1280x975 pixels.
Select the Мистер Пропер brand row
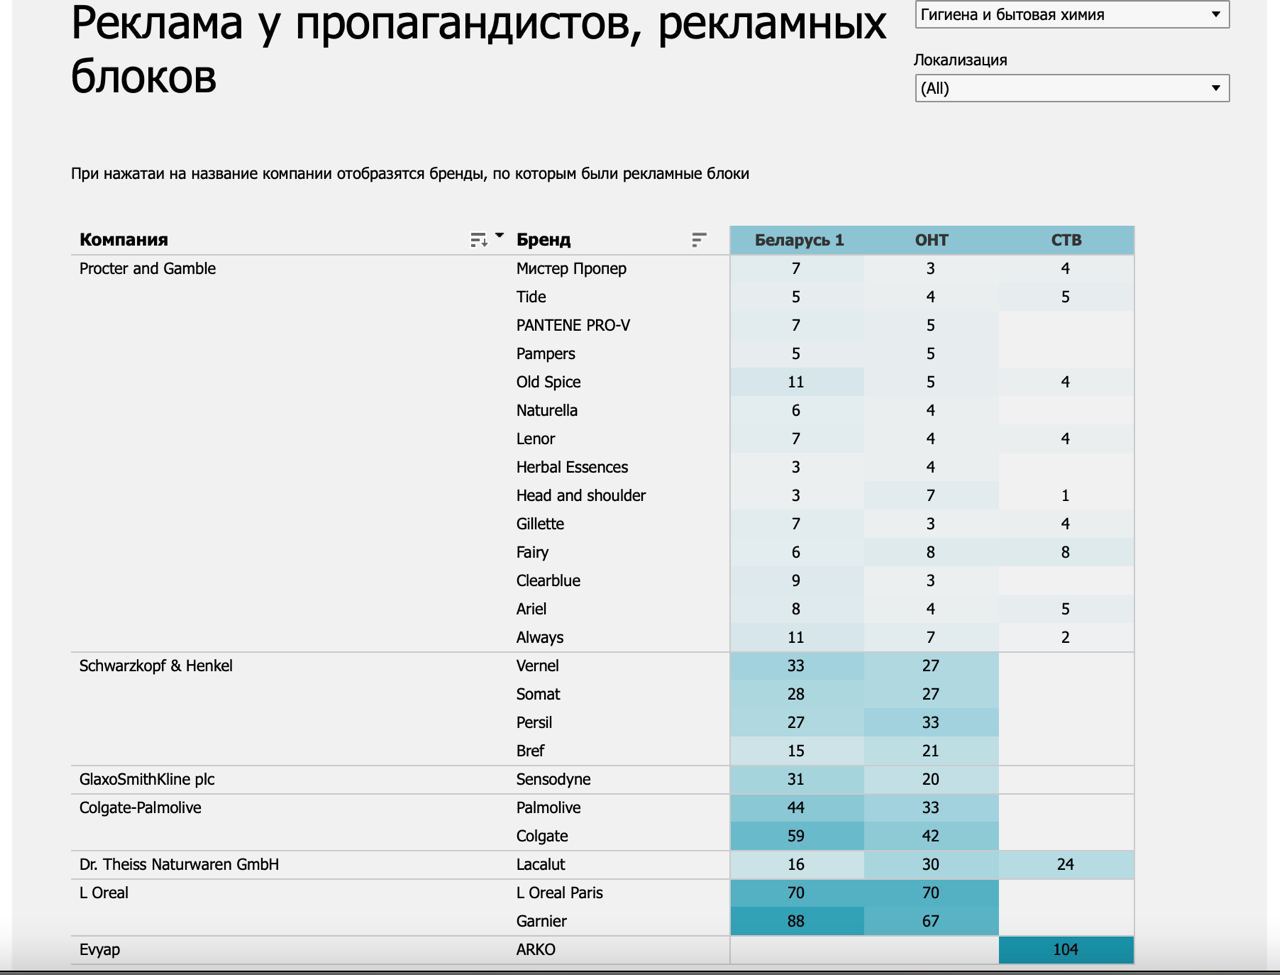coord(571,268)
